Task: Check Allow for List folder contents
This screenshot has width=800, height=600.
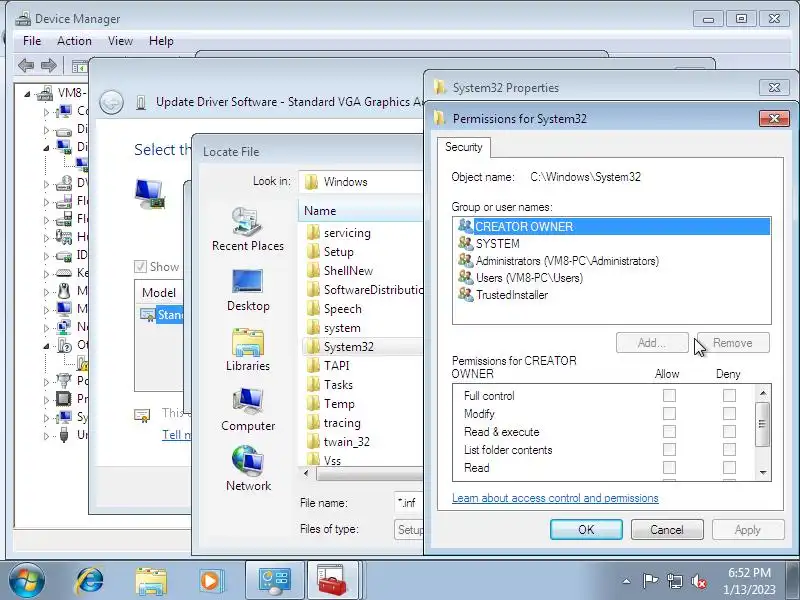Action: click(669, 449)
